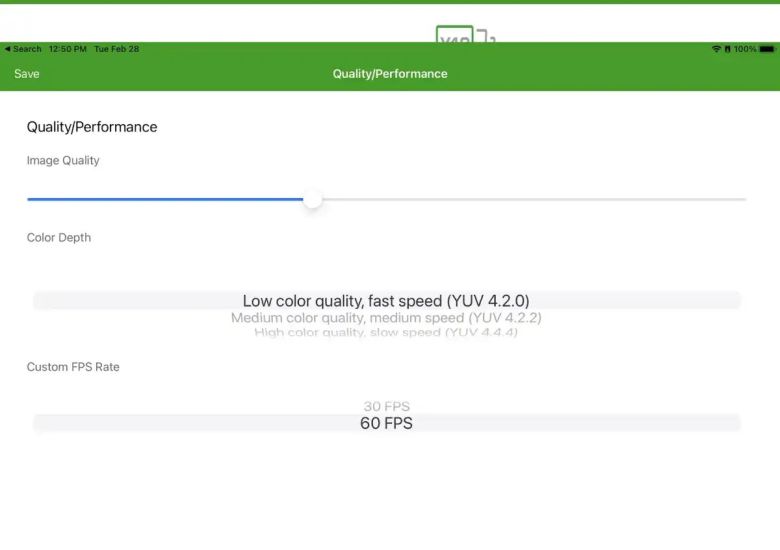Image resolution: width=780 pixels, height=550 pixels.
Task: Tap the Color Depth label
Action: click(59, 238)
